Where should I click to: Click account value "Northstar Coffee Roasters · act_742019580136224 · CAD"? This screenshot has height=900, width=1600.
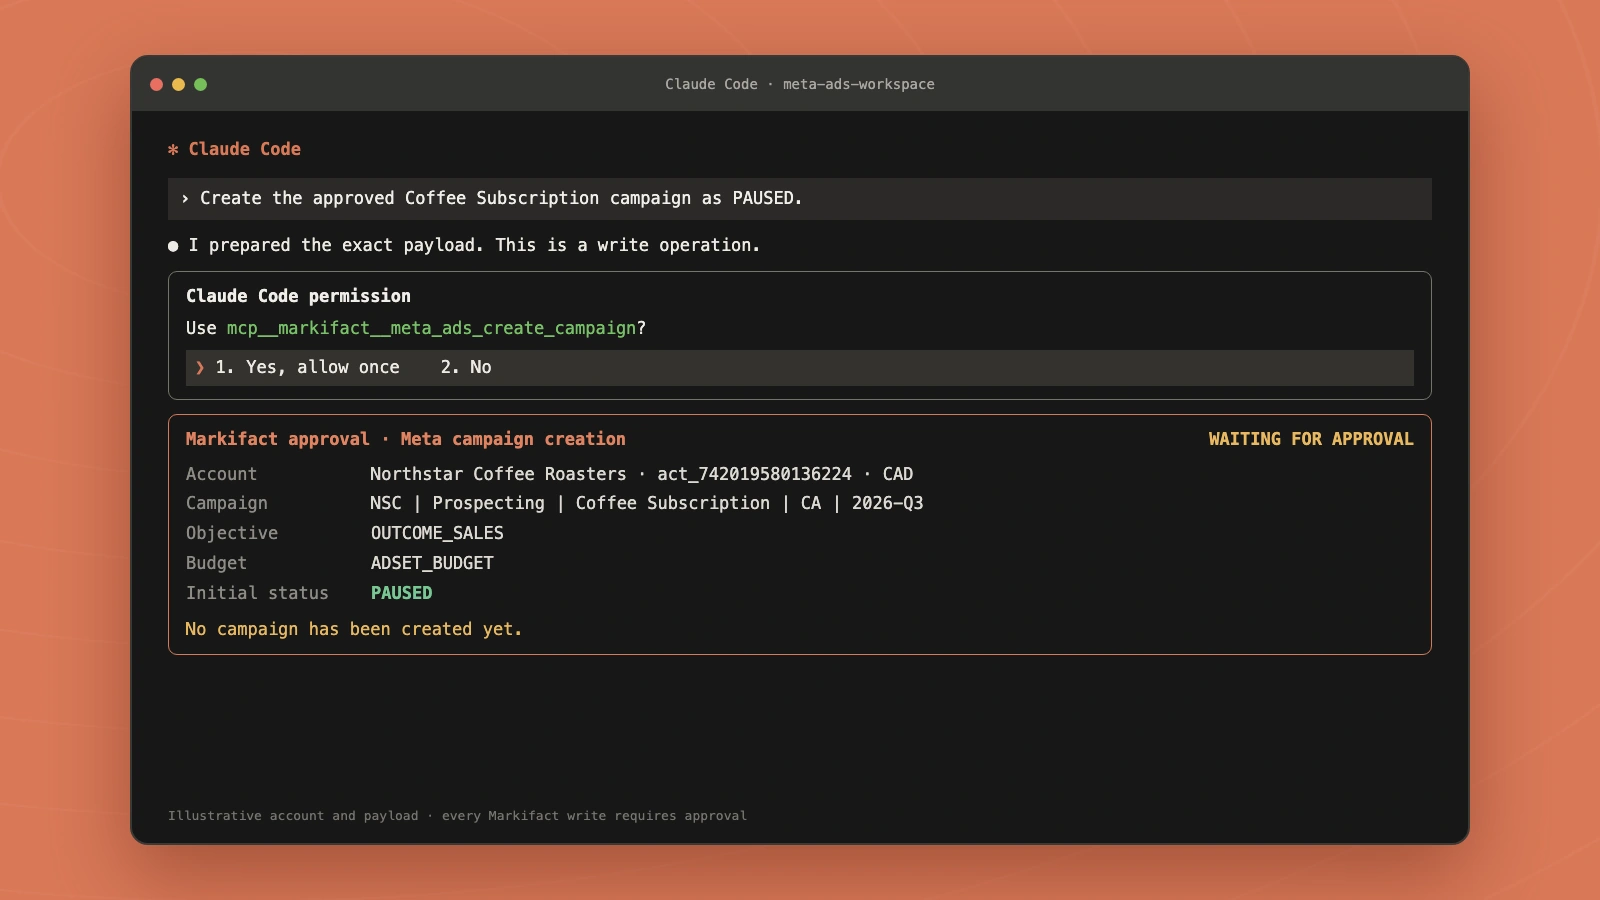(x=641, y=474)
